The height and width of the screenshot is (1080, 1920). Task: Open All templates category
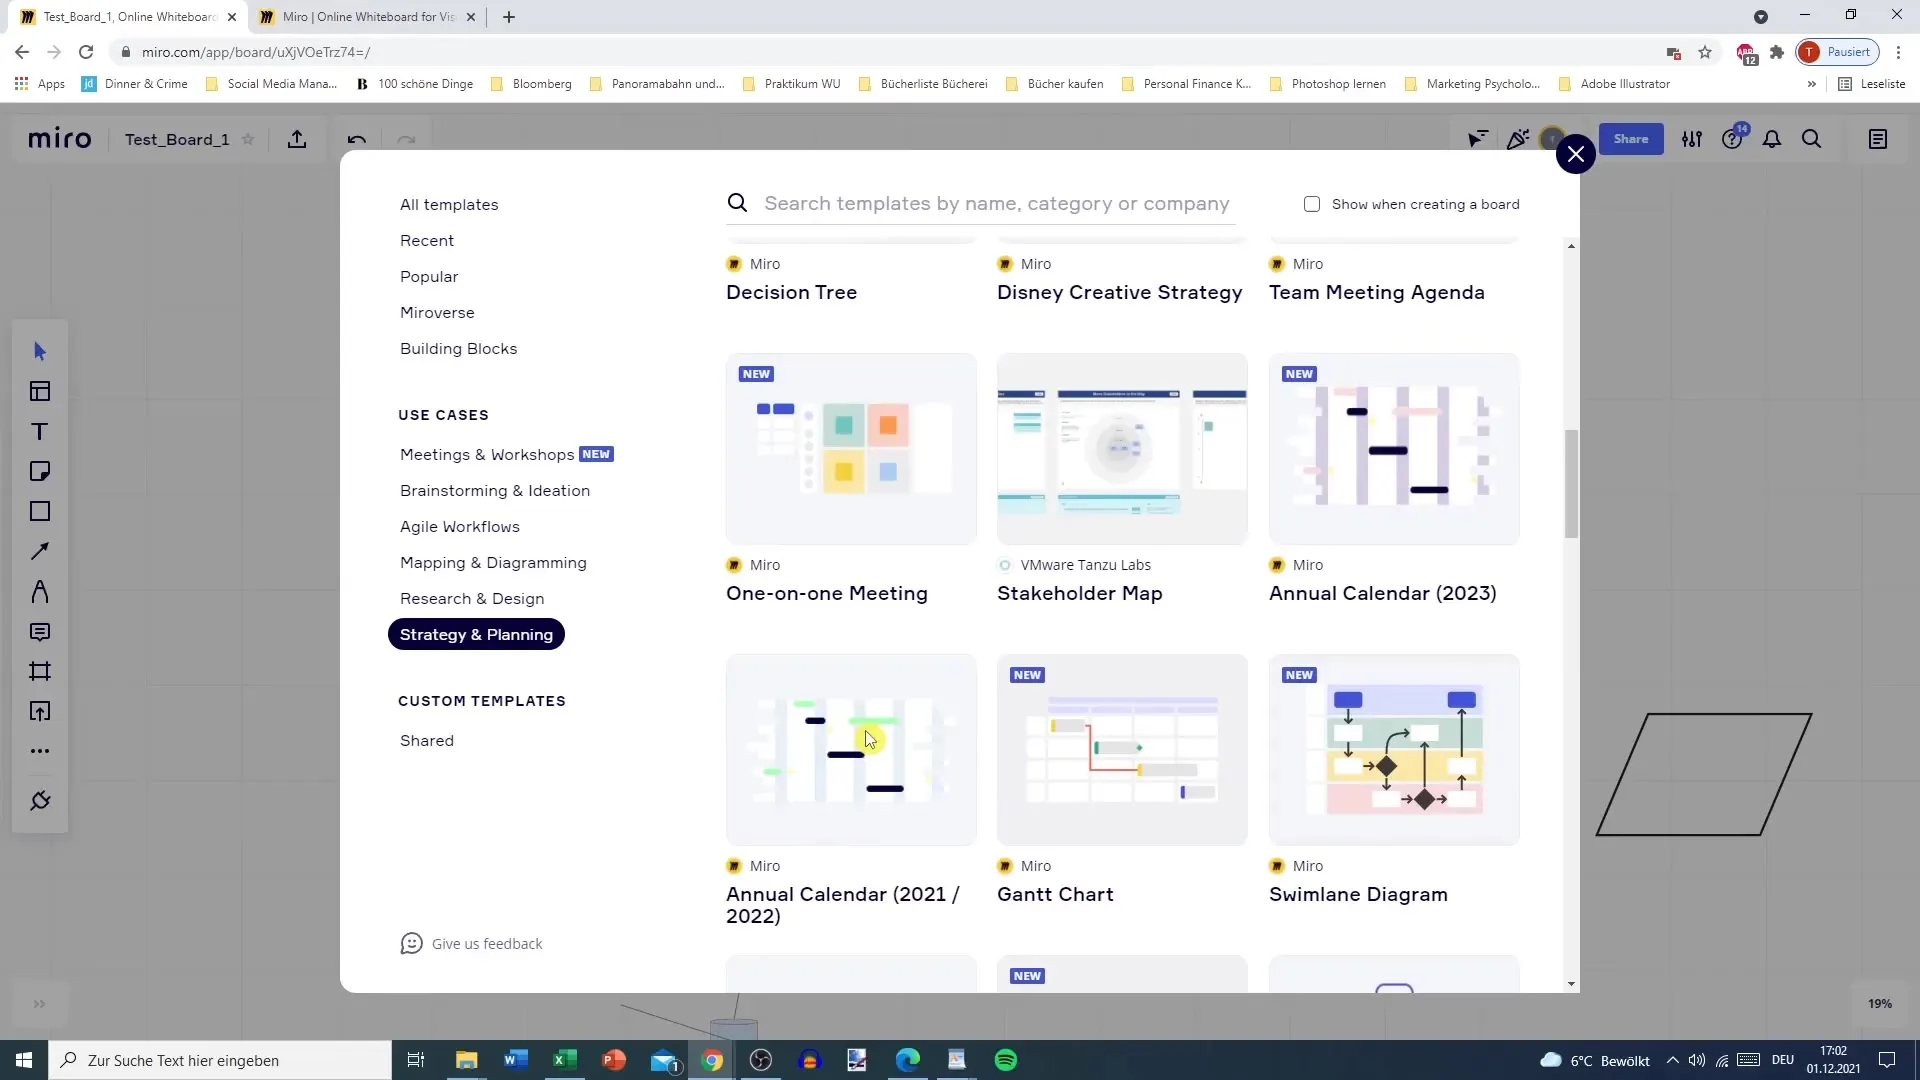point(449,204)
